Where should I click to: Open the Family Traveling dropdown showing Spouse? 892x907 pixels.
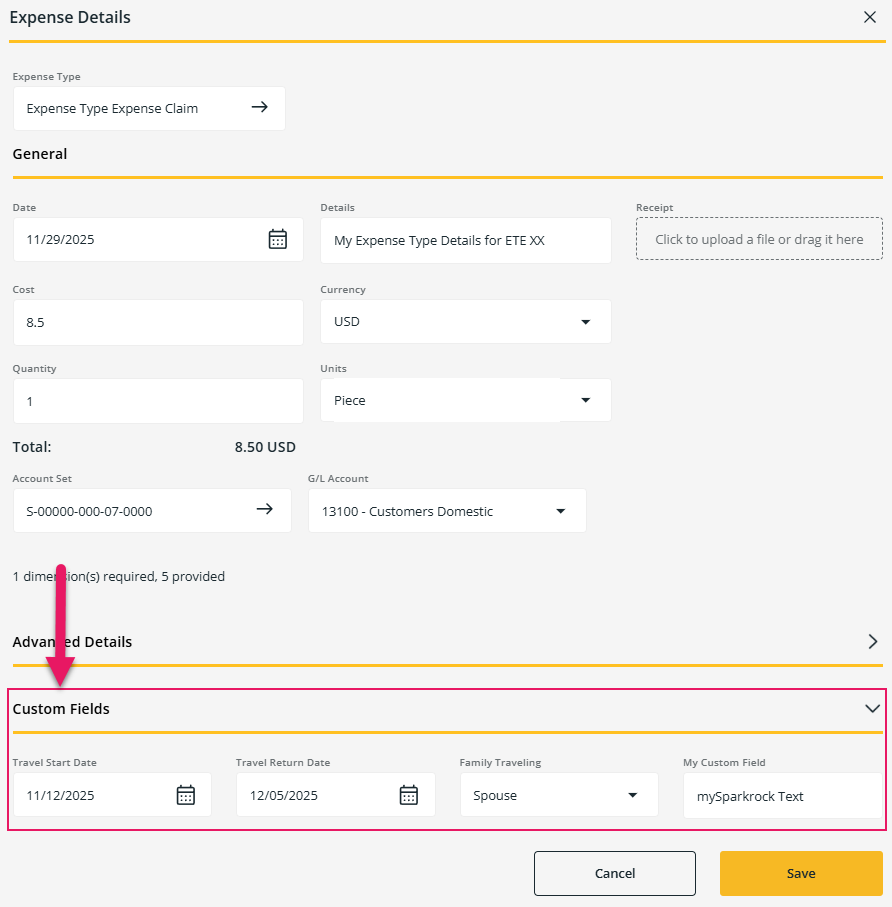[x=632, y=794]
